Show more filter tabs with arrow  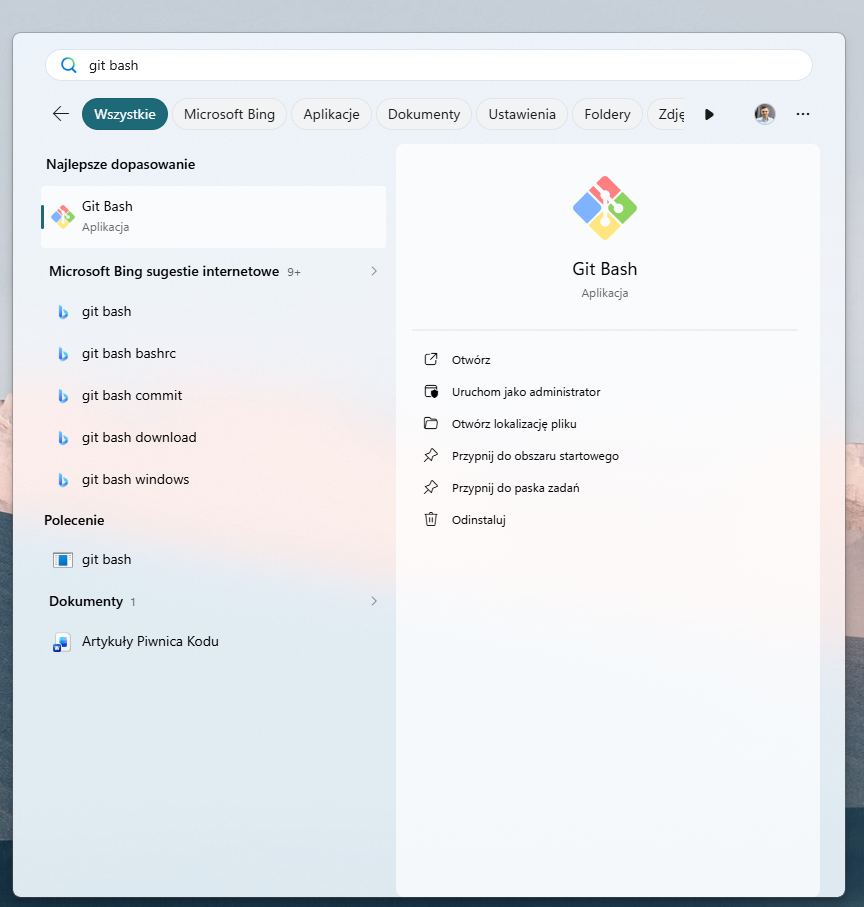pos(709,115)
